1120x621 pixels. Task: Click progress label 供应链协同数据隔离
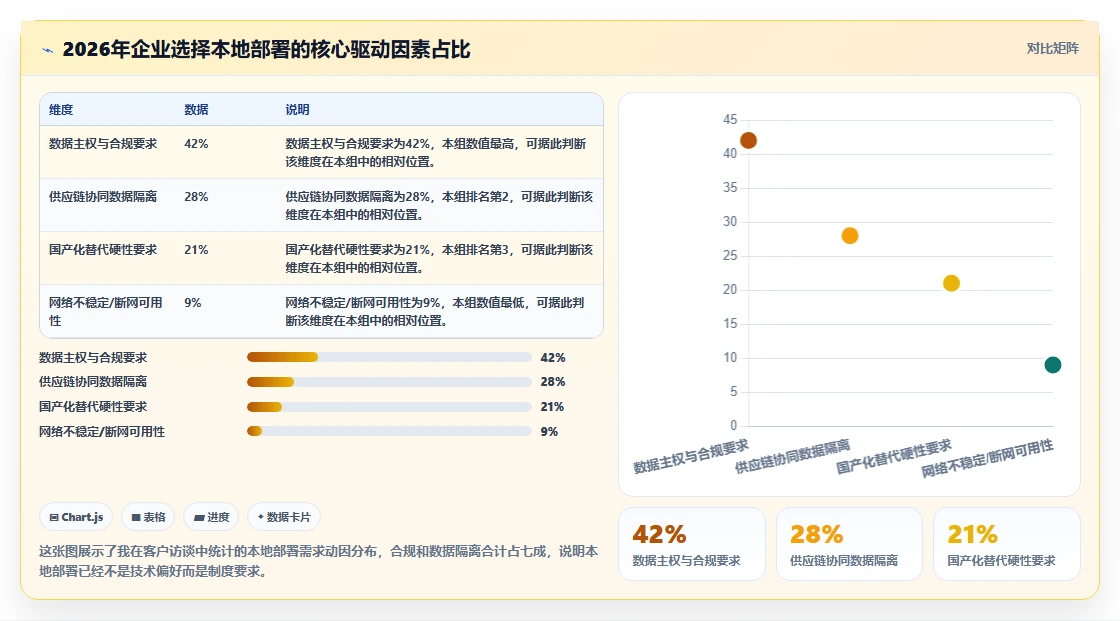[x=93, y=382]
